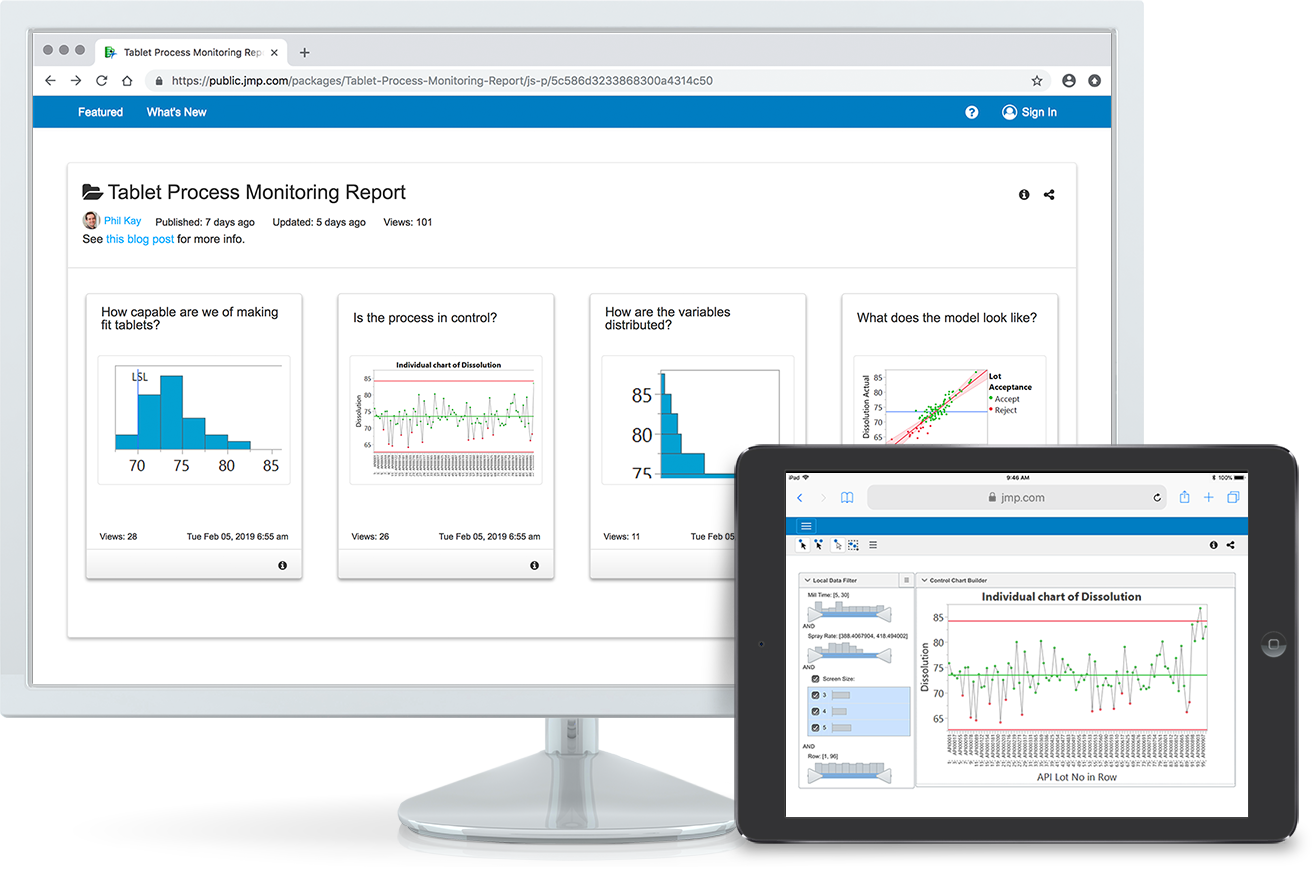Open the Featured menu item

tap(100, 112)
